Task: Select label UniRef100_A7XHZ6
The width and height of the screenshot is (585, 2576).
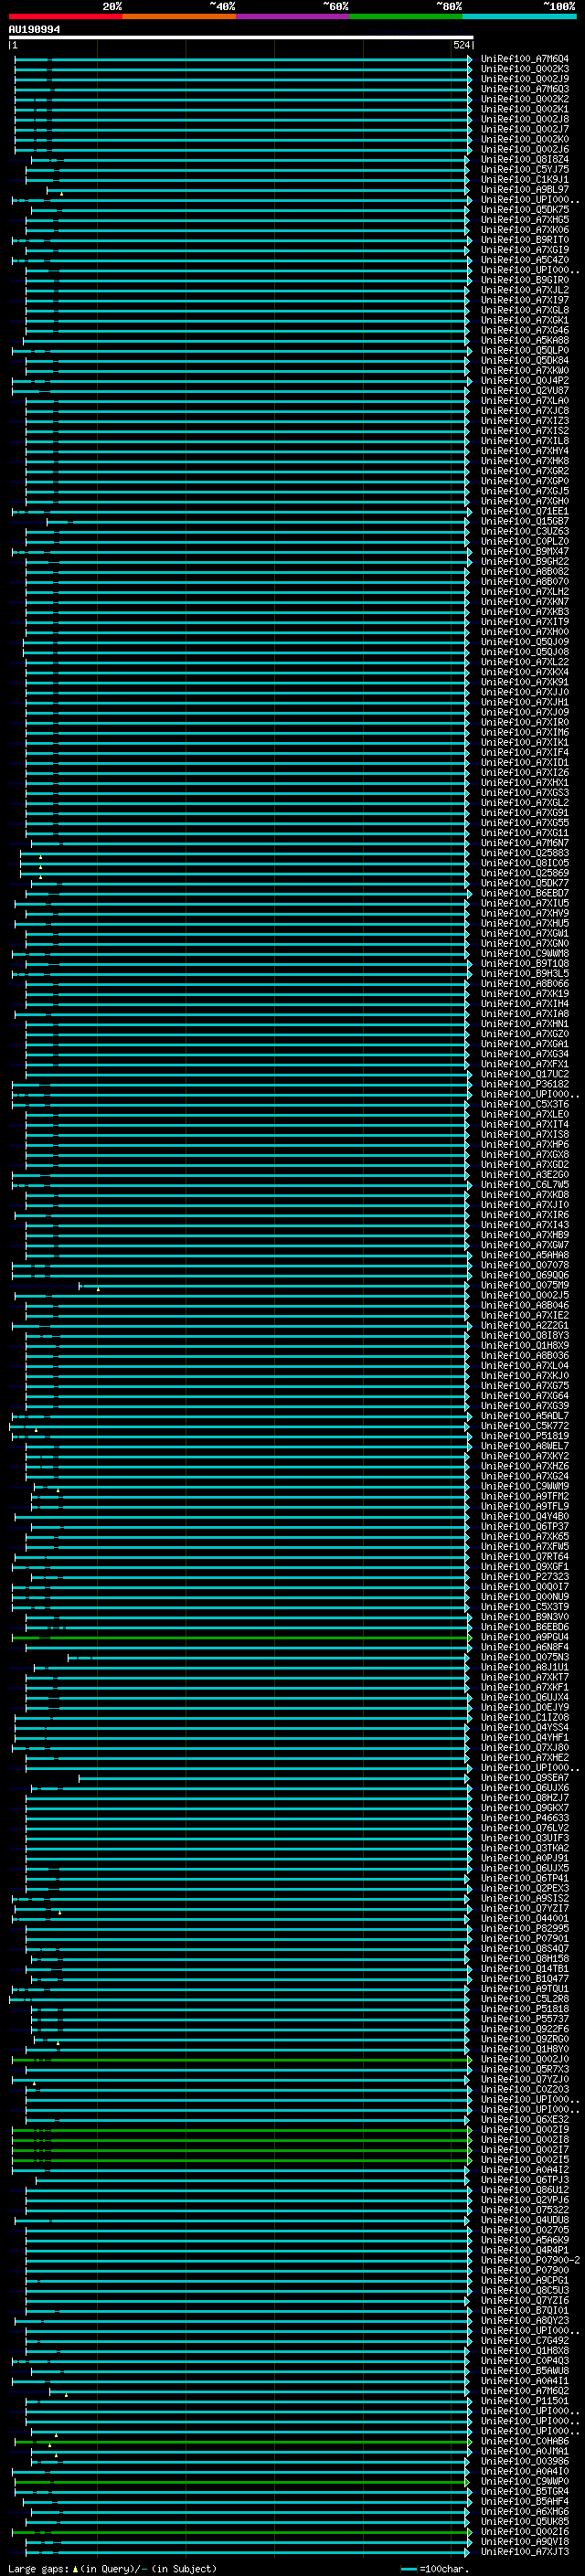Action: [x=524, y=1466]
